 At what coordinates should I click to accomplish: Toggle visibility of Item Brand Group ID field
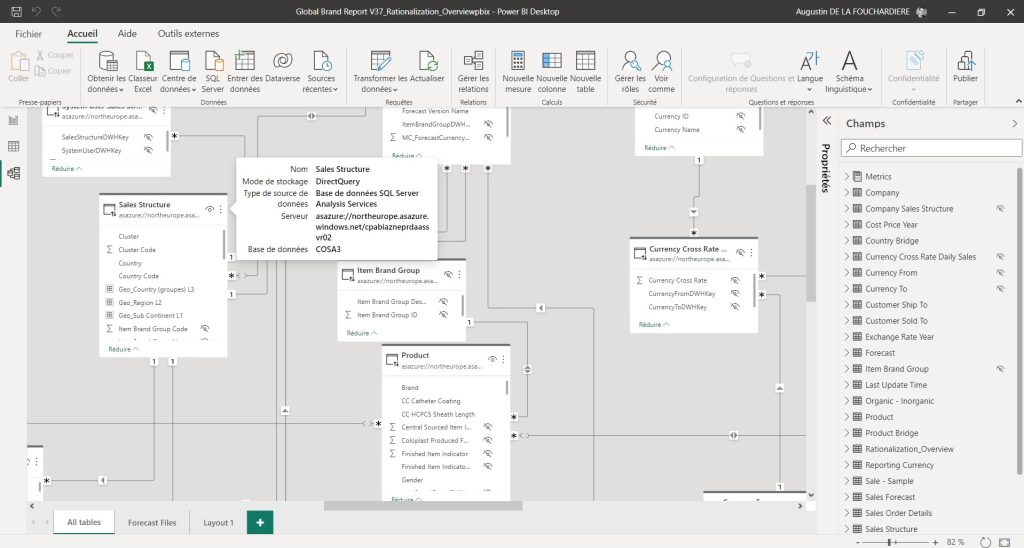pyautogui.click(x=443, y=315)
